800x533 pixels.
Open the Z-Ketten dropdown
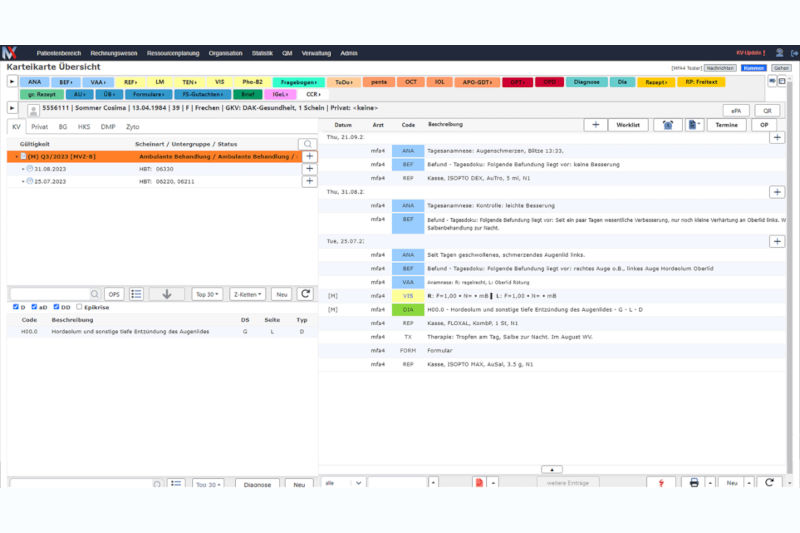click(246, 294)
